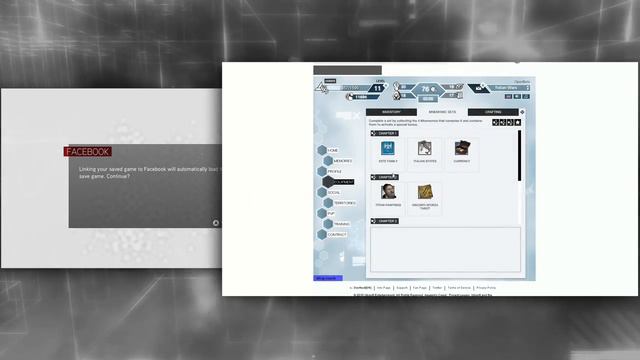Click the third small button under profile dropdown
Screen dimensions: 640x360
tap(526, 96)
